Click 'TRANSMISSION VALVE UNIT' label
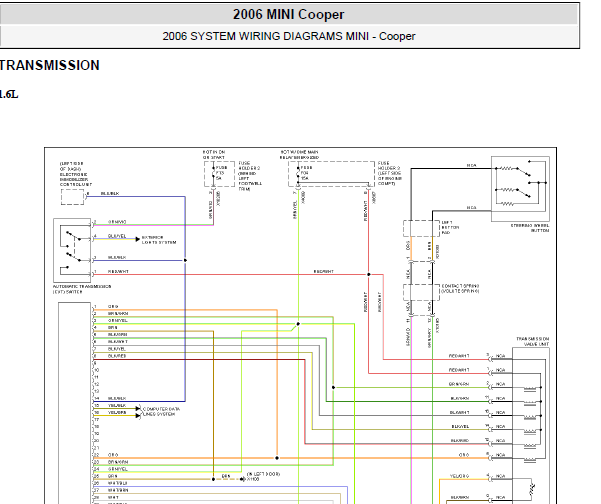Image resolution: width=601 pixels, height=504 pixels. pyautogui.click(x=532, y=341)
